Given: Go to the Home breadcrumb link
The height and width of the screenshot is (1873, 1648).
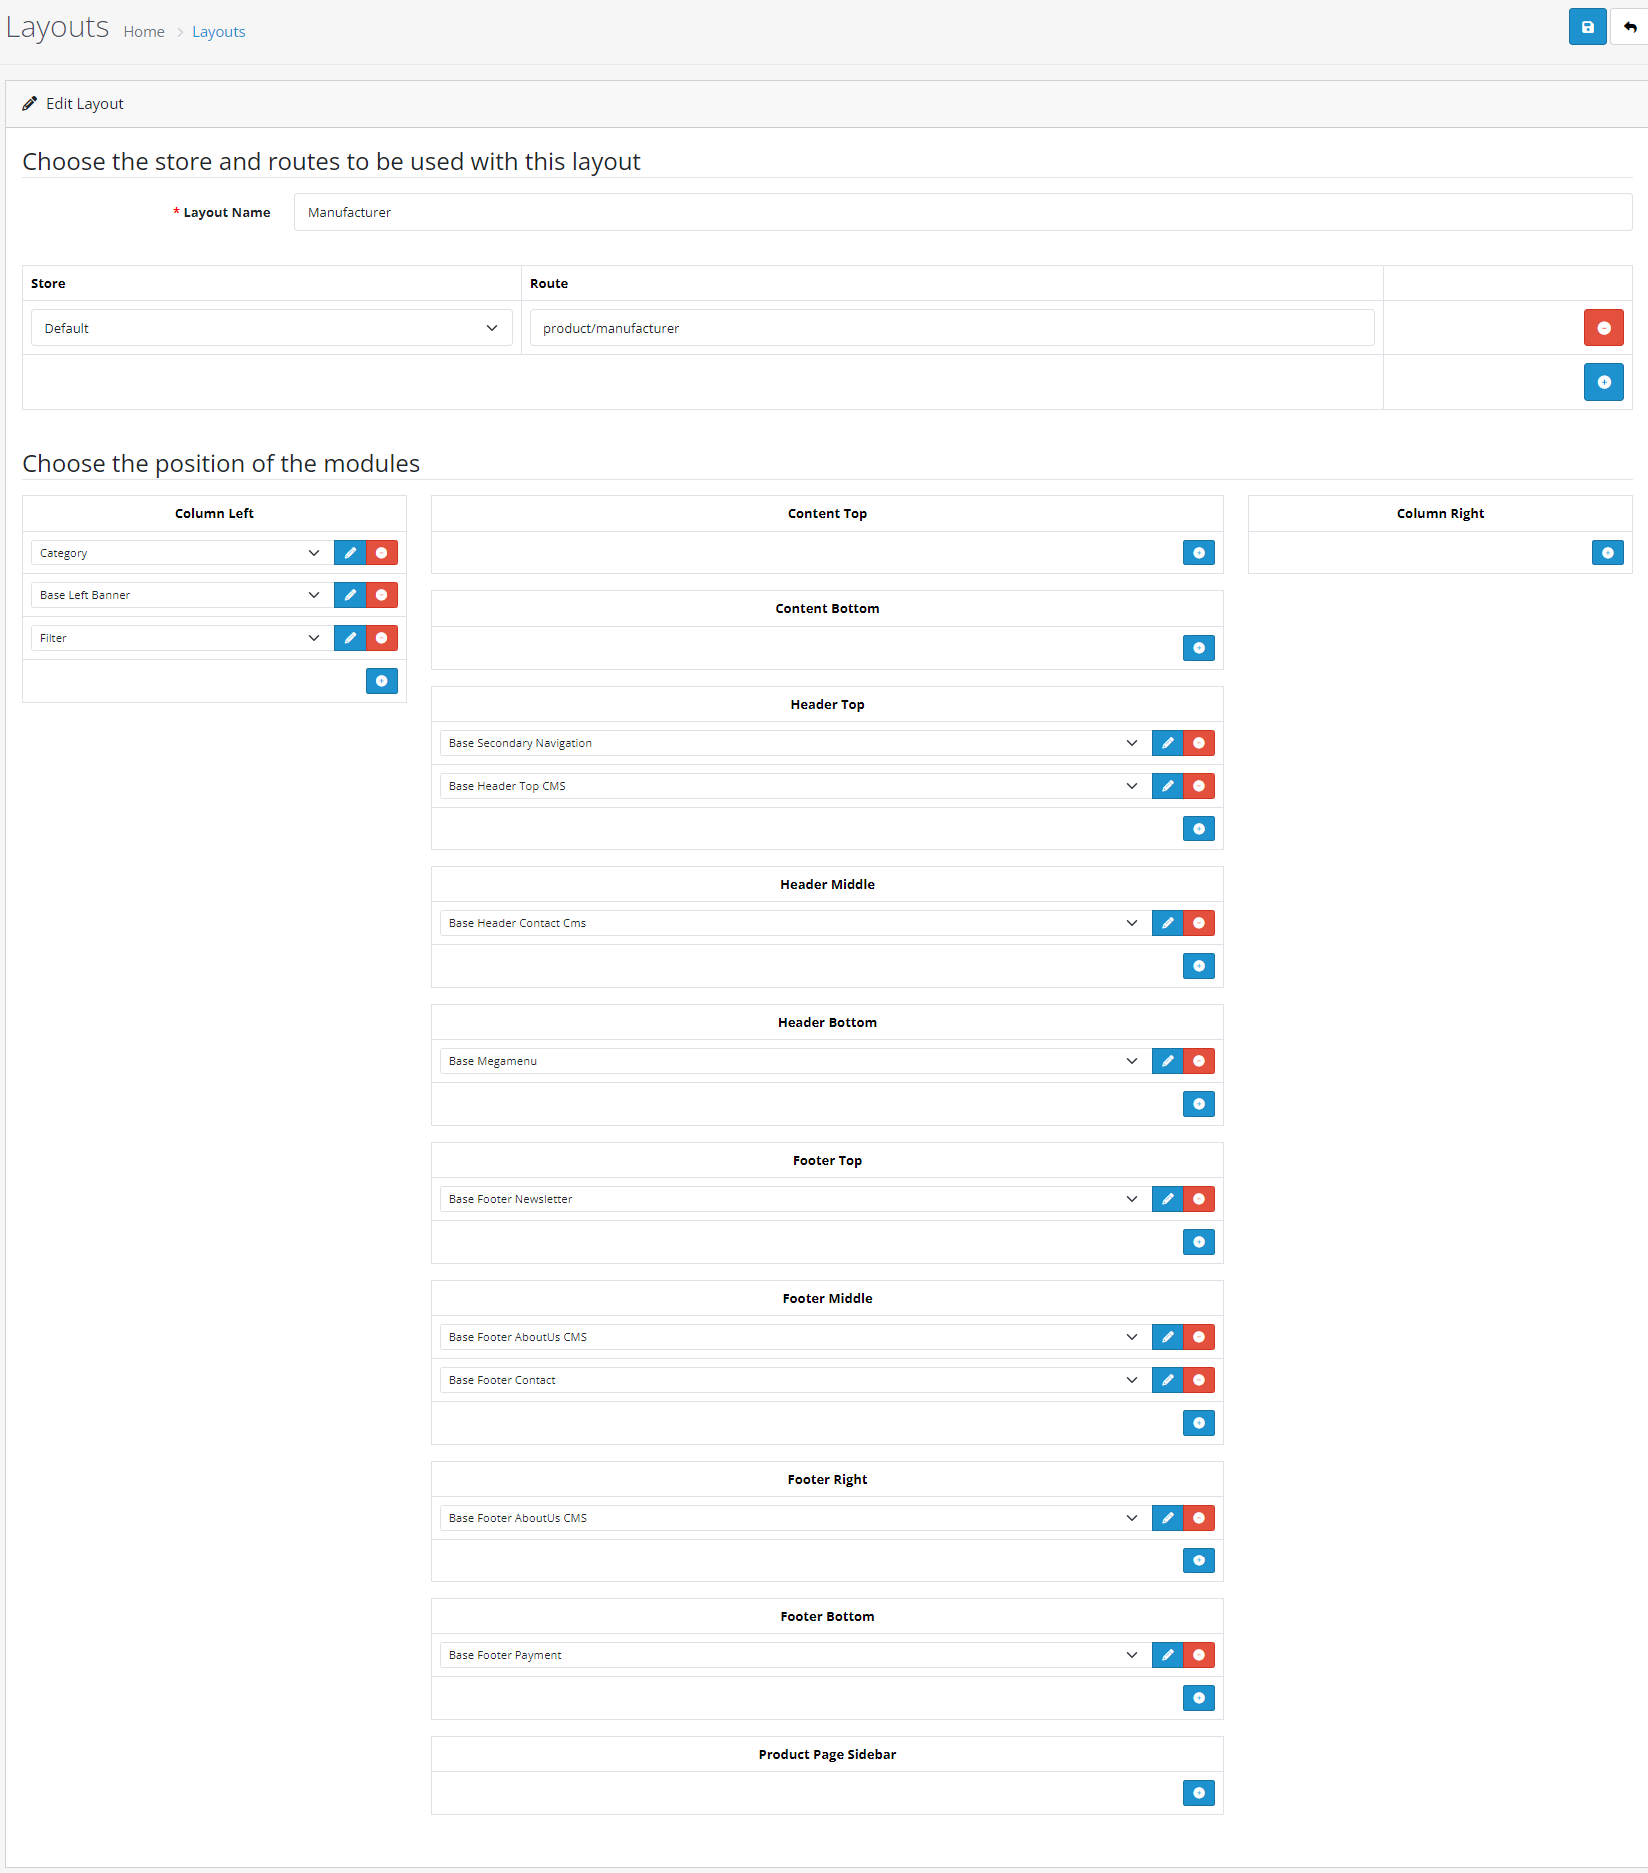Looking at the screenshot, I should click(144, 32).
